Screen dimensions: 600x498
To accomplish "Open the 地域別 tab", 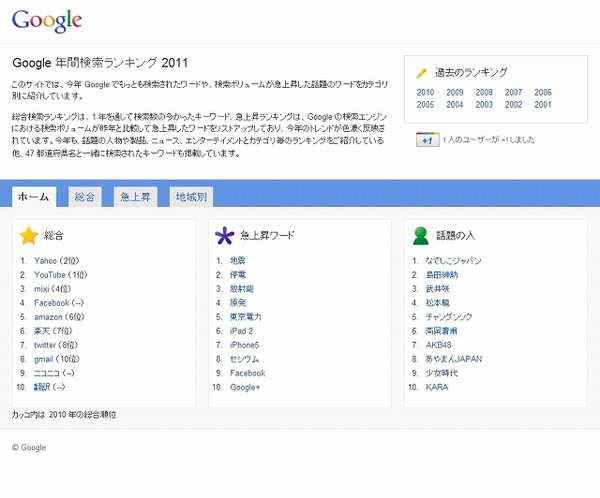I will (x=191, y=197).
